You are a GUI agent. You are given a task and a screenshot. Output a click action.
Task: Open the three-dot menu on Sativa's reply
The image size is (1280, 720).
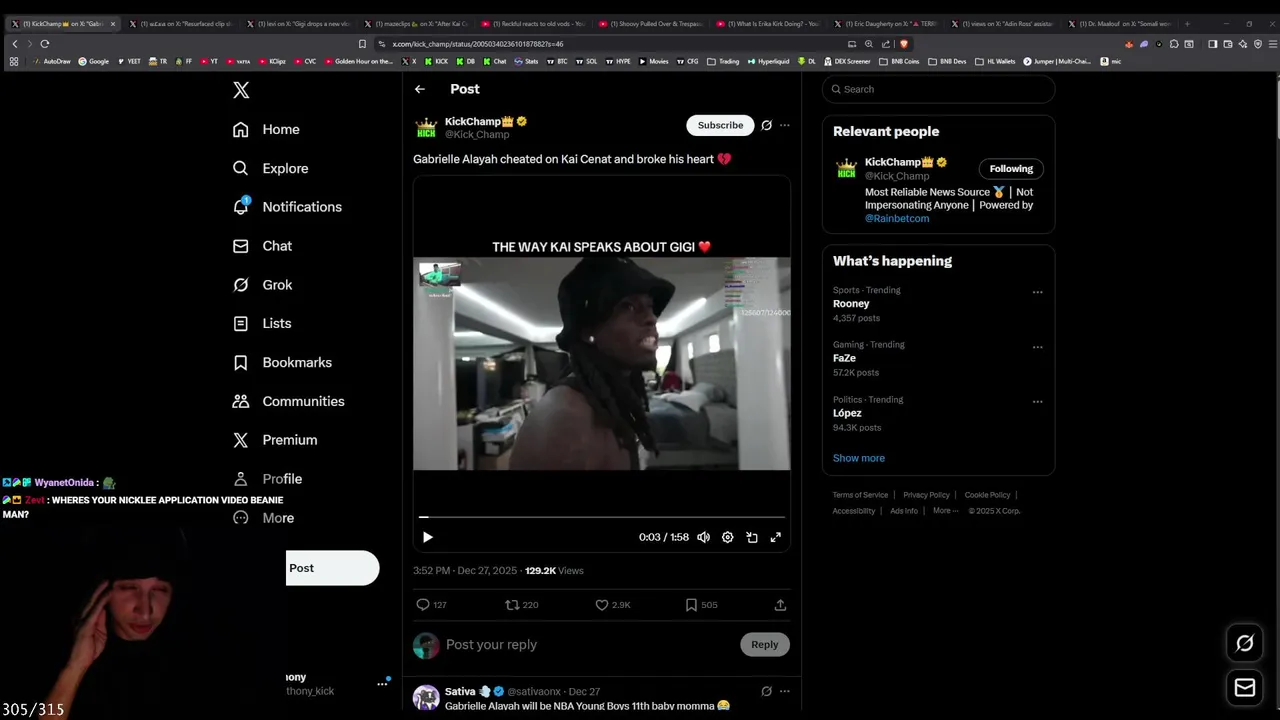click(785, 691)
